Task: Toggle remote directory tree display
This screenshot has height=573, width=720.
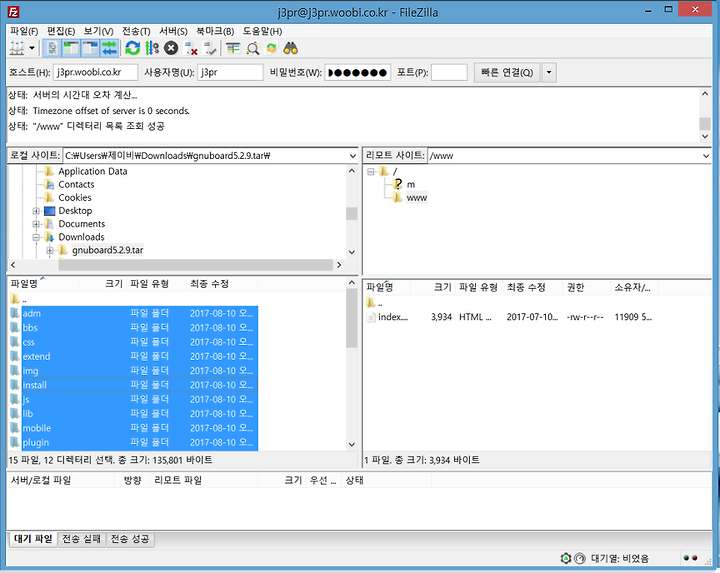Action: [x=90, y=48]
